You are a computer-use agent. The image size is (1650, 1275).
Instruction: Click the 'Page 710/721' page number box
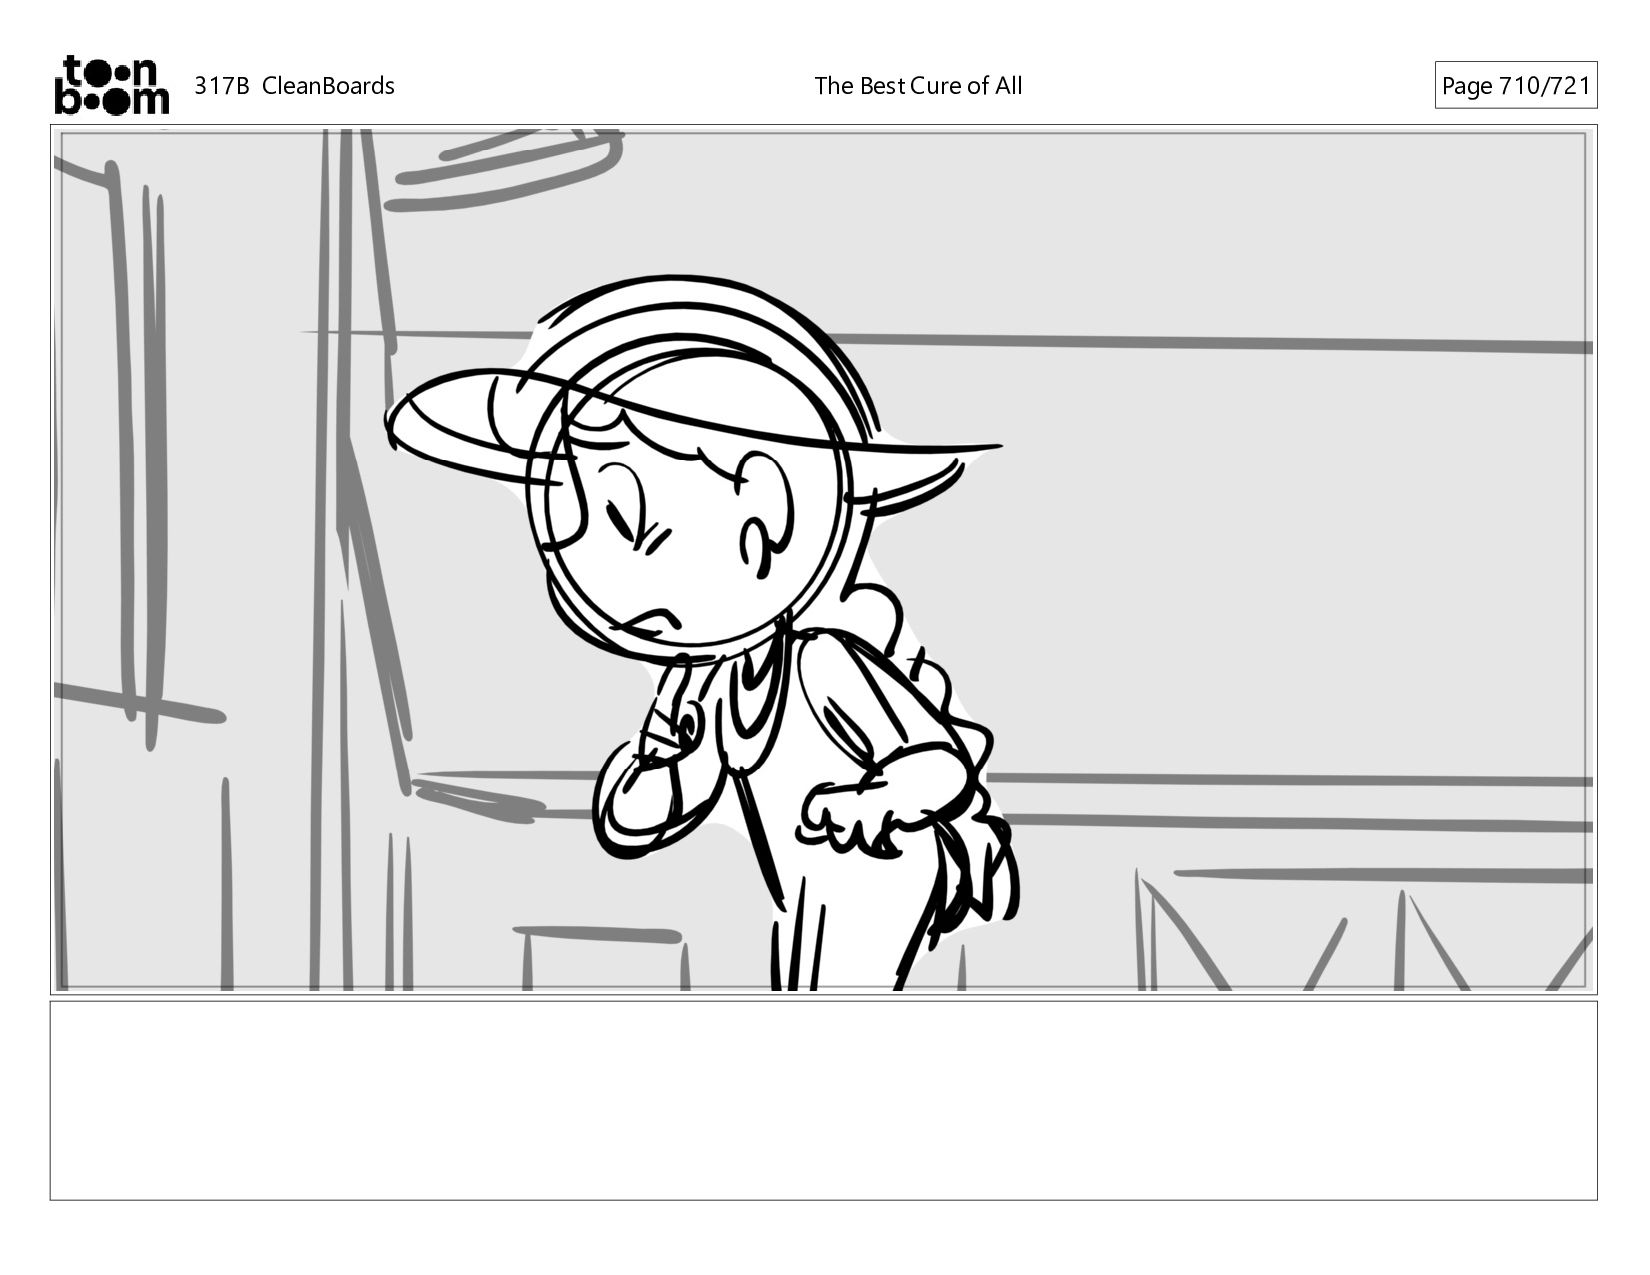tap(1515, 86)
